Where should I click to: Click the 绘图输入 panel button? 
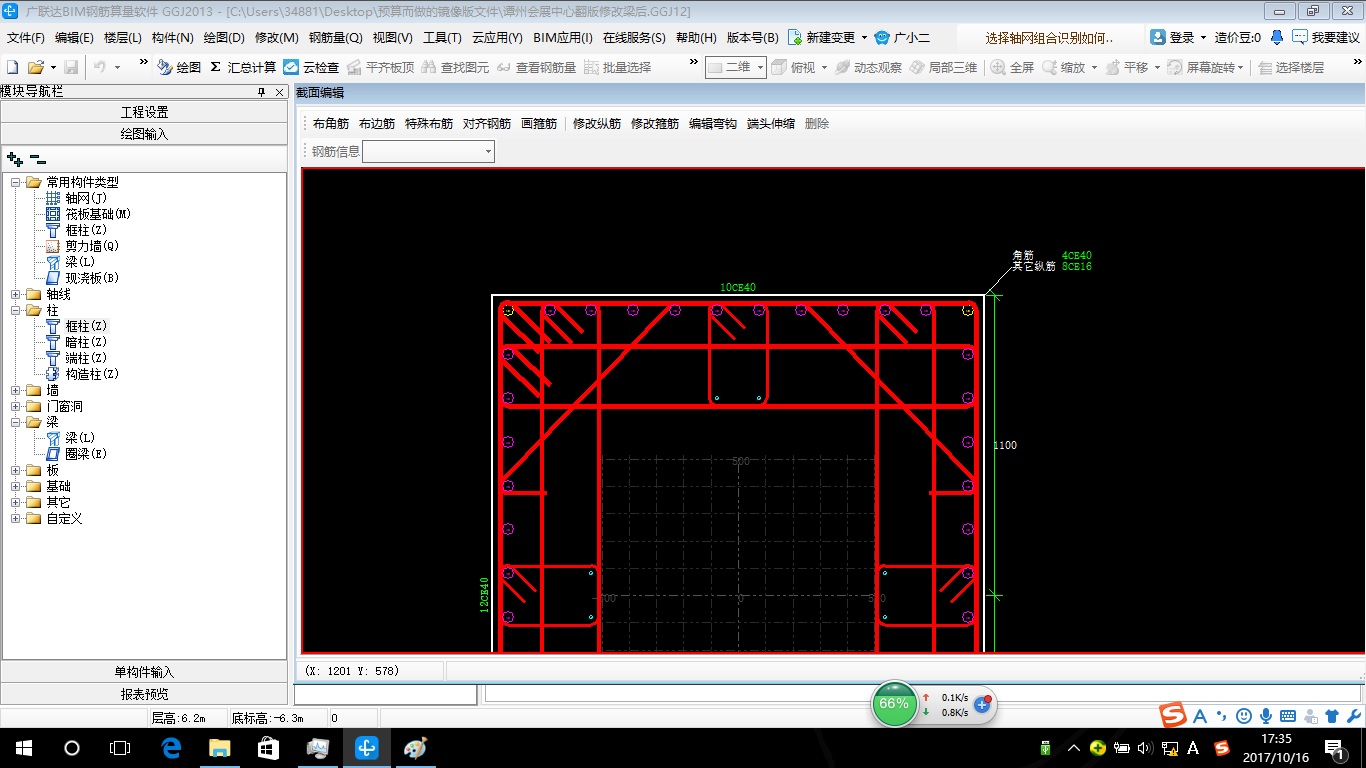[x=144, y=133]
